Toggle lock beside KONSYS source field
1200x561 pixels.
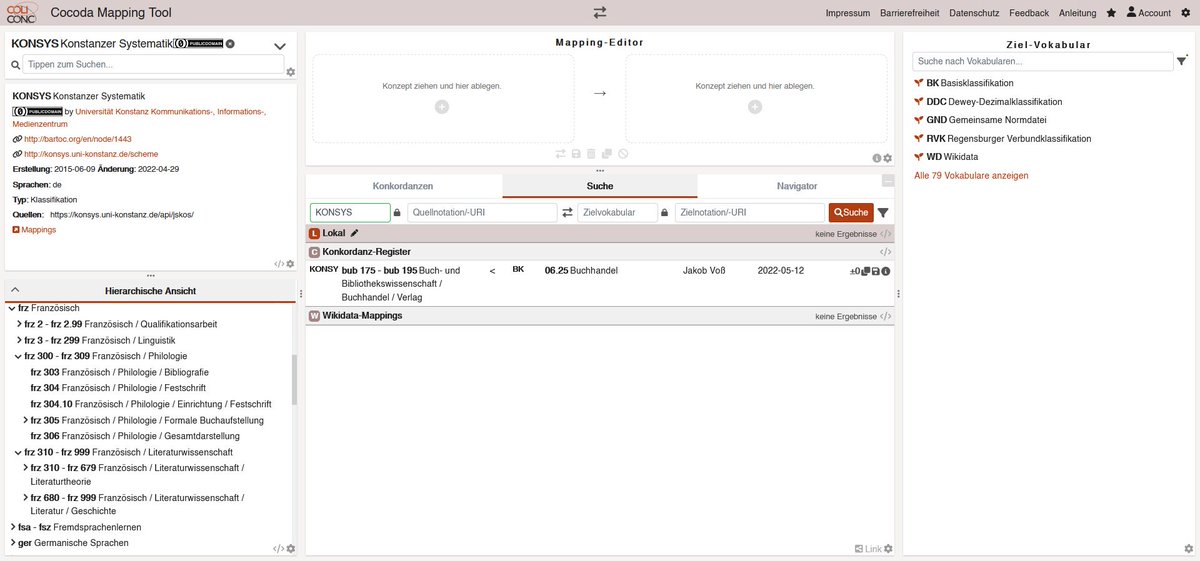(x=398, y=212)
